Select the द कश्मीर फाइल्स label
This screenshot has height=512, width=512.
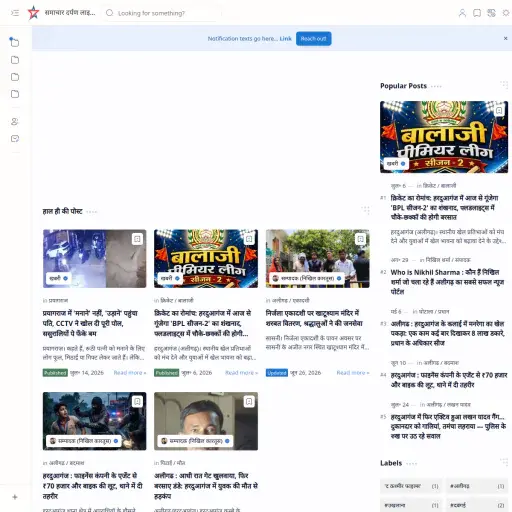[411, 486]
